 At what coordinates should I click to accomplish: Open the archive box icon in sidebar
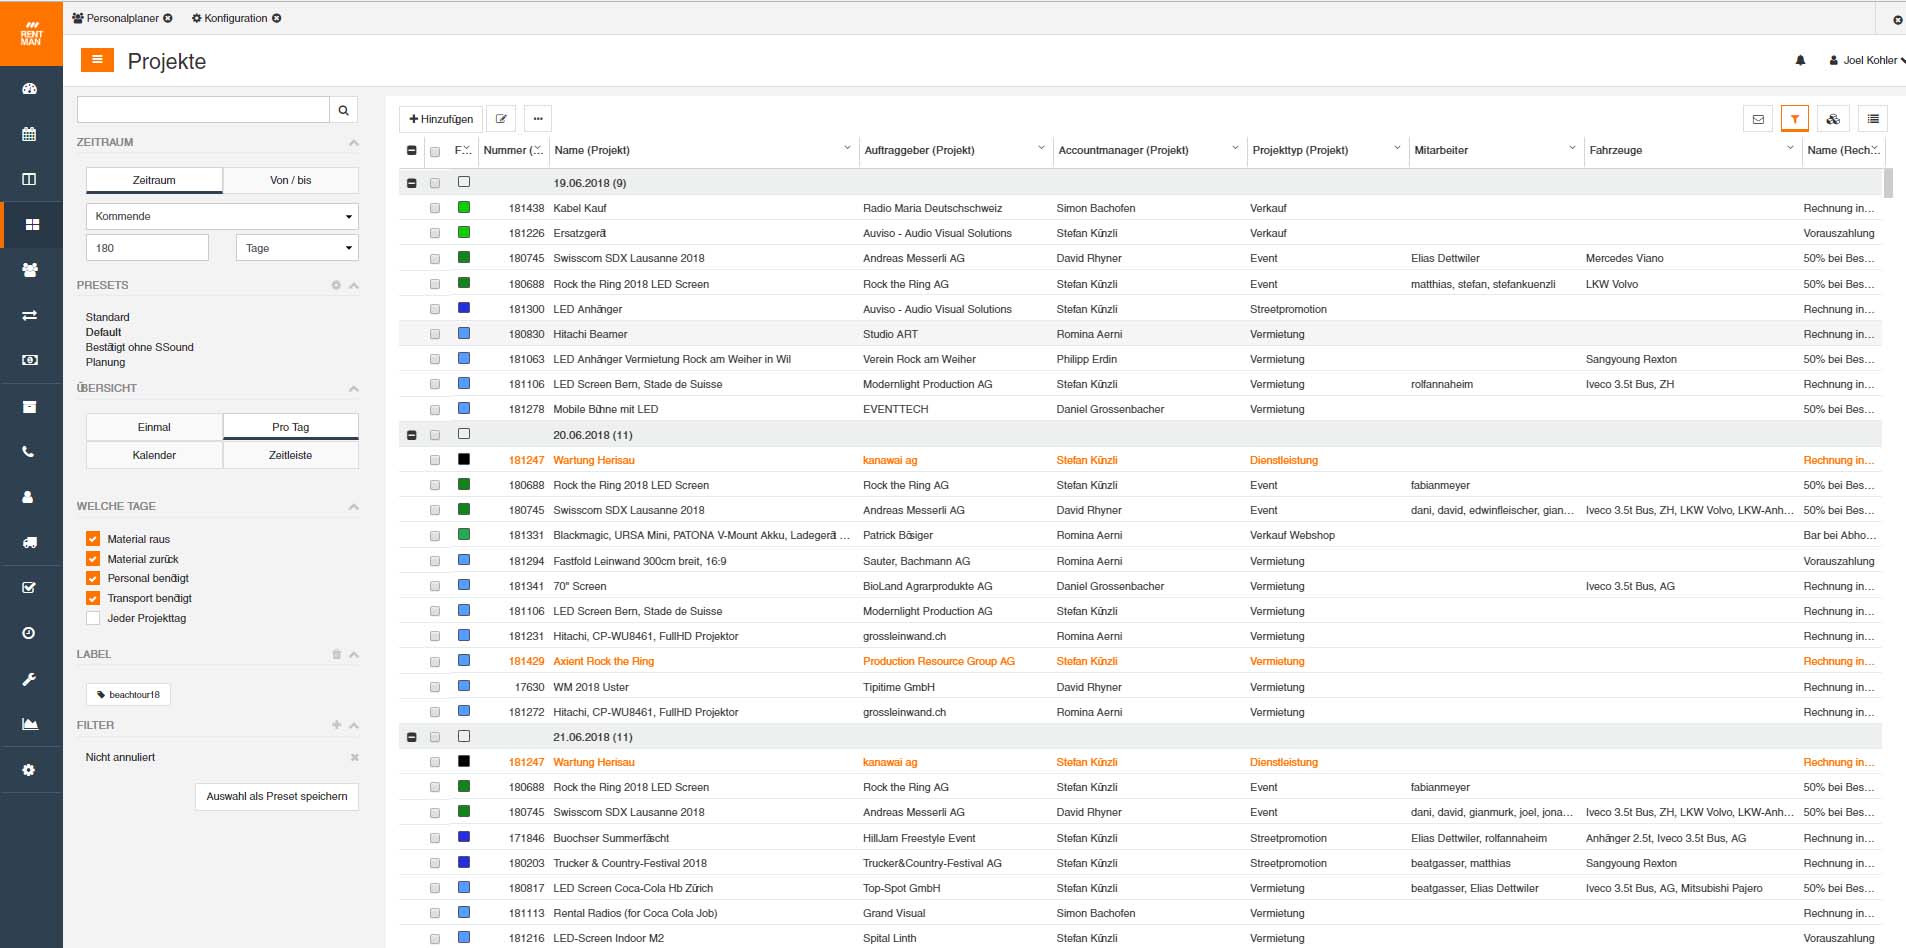(x=30, y=407)
